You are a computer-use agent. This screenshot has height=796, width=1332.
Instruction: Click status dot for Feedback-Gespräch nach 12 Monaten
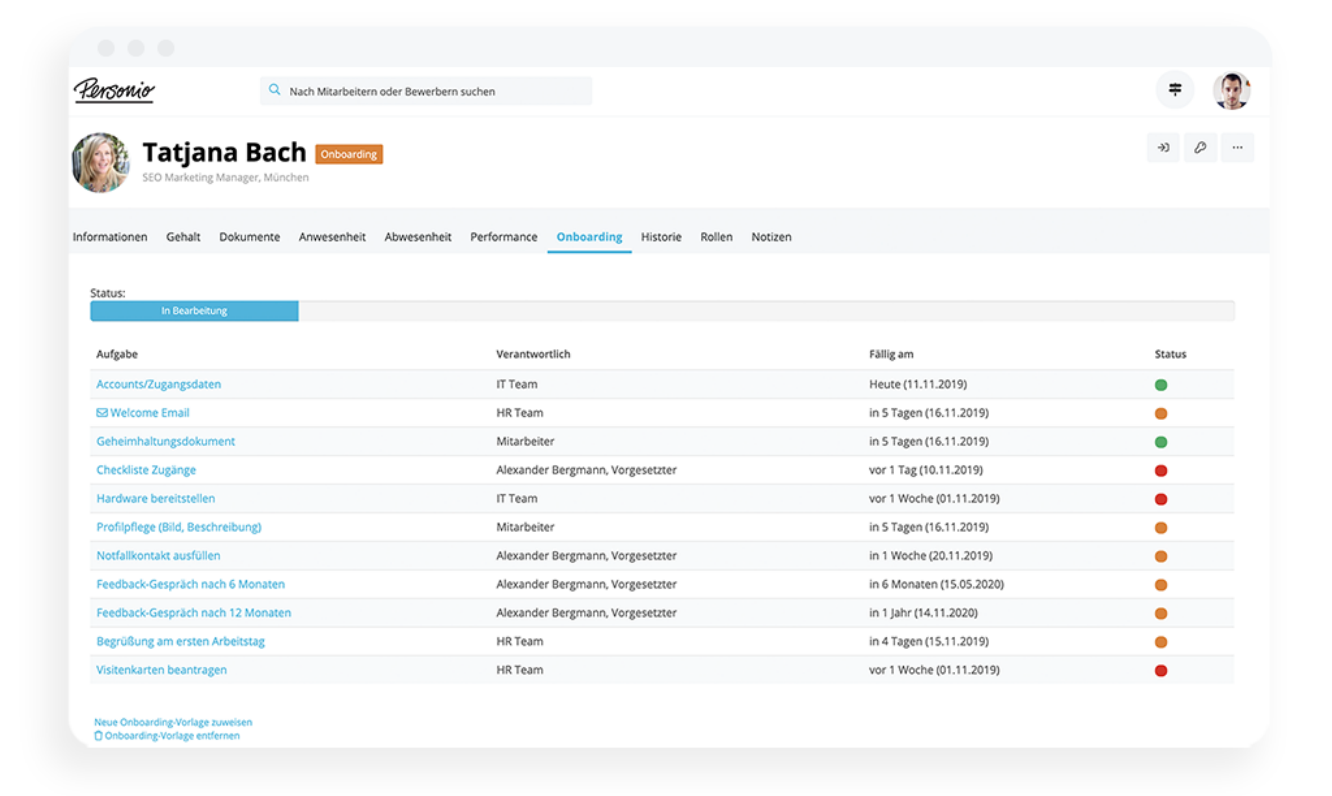coord(1161,613)
